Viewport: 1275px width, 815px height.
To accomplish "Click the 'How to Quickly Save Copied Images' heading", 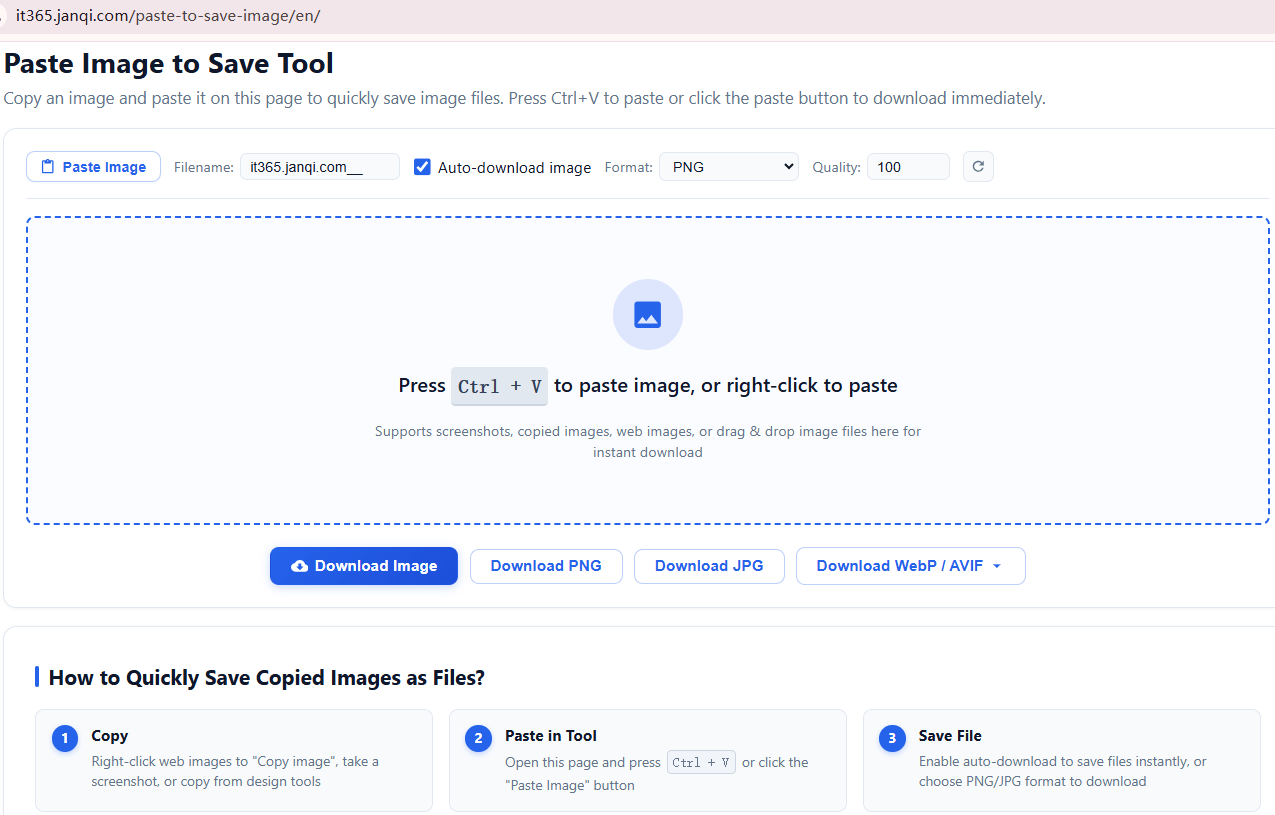I will point(267,677).
